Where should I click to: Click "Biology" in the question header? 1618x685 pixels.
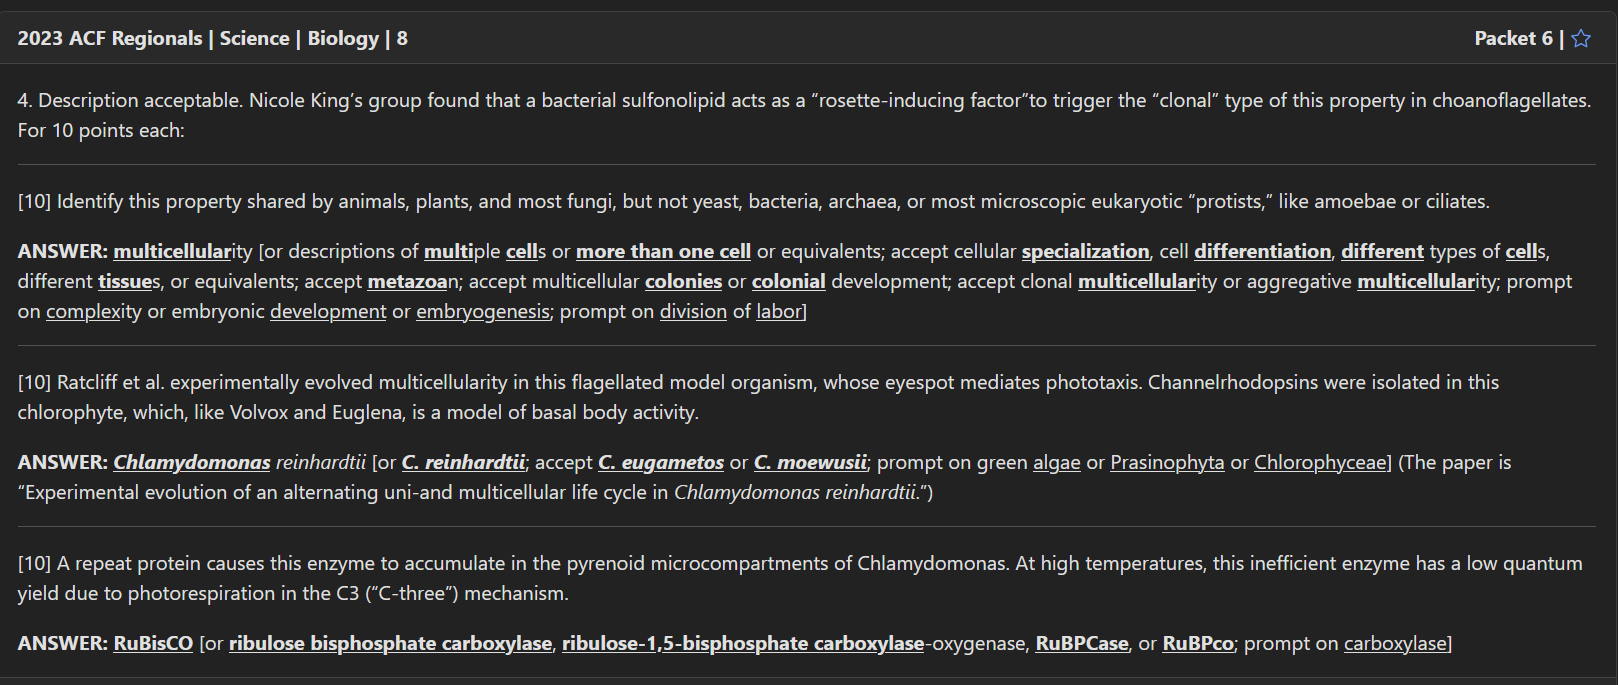[343, 39]
